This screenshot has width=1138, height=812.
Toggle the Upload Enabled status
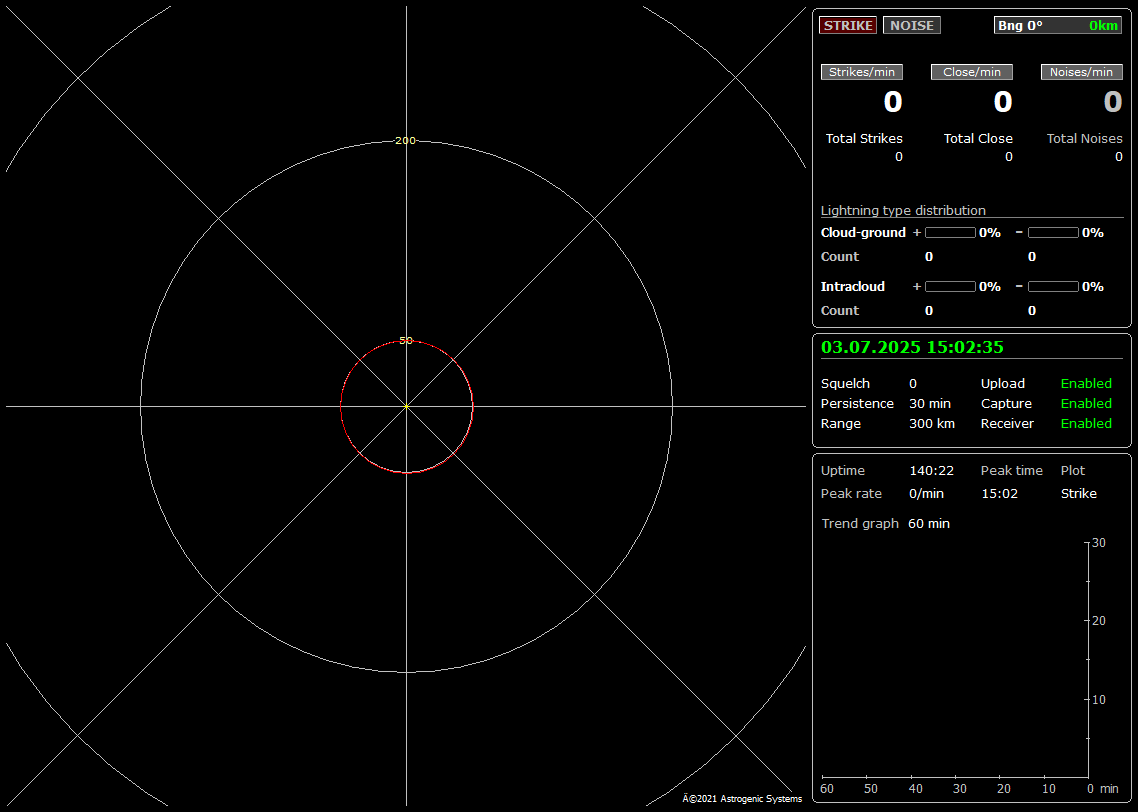[1086, 383]
